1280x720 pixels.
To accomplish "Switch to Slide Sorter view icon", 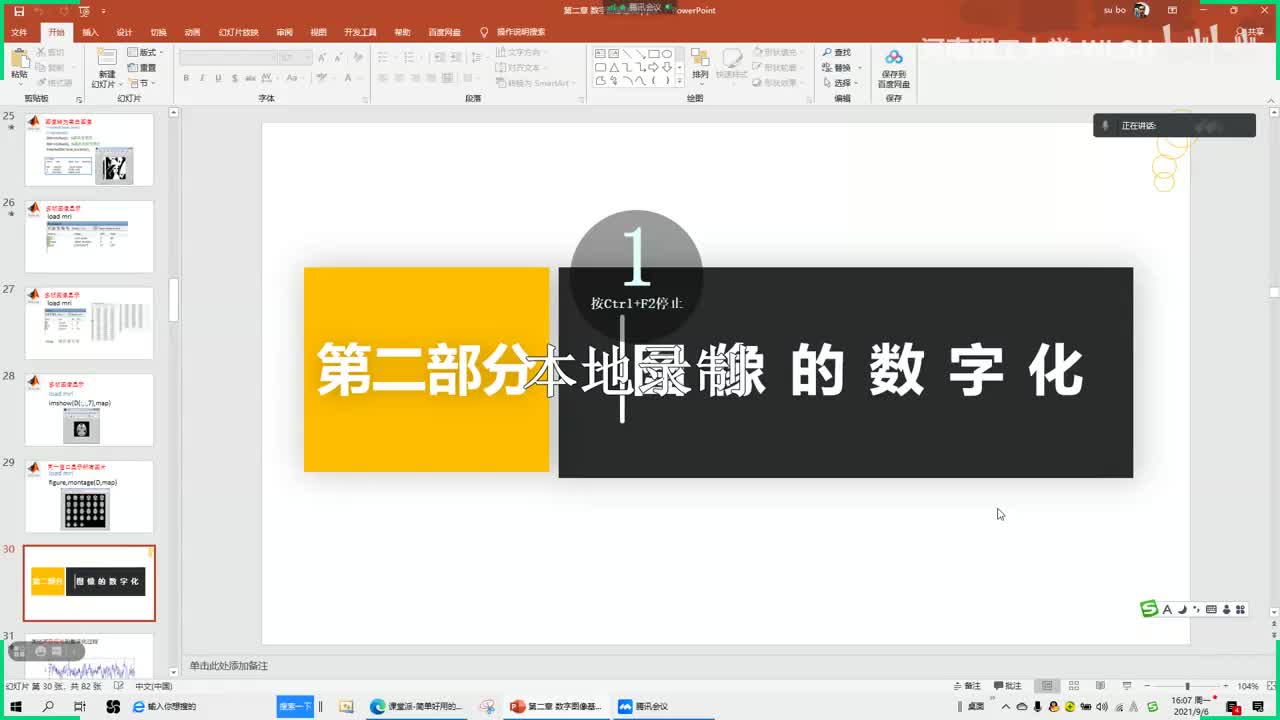I will tap(1074, 686).
